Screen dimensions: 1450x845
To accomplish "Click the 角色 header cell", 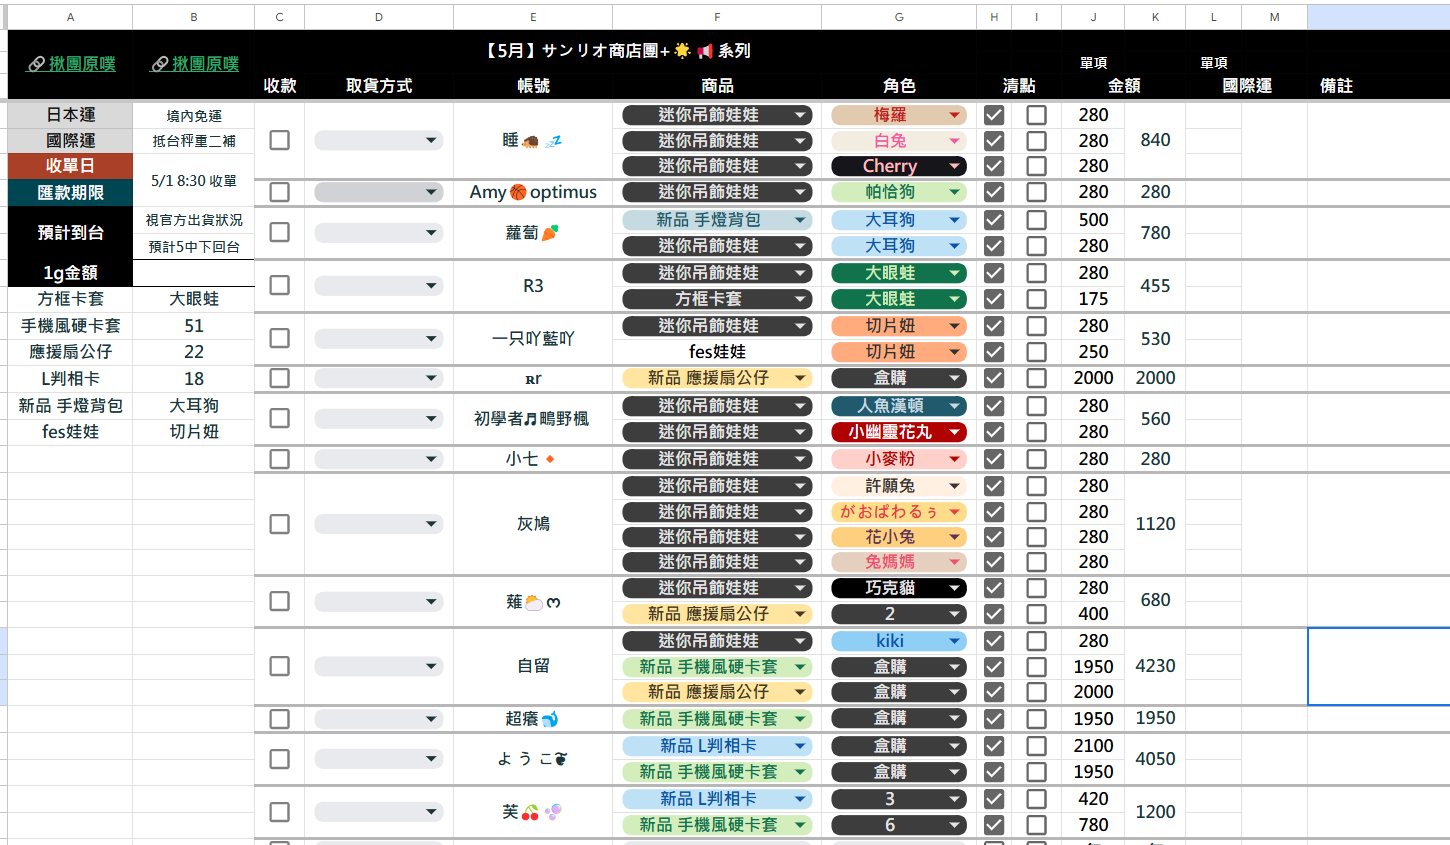I will click(x=899, y=86).
